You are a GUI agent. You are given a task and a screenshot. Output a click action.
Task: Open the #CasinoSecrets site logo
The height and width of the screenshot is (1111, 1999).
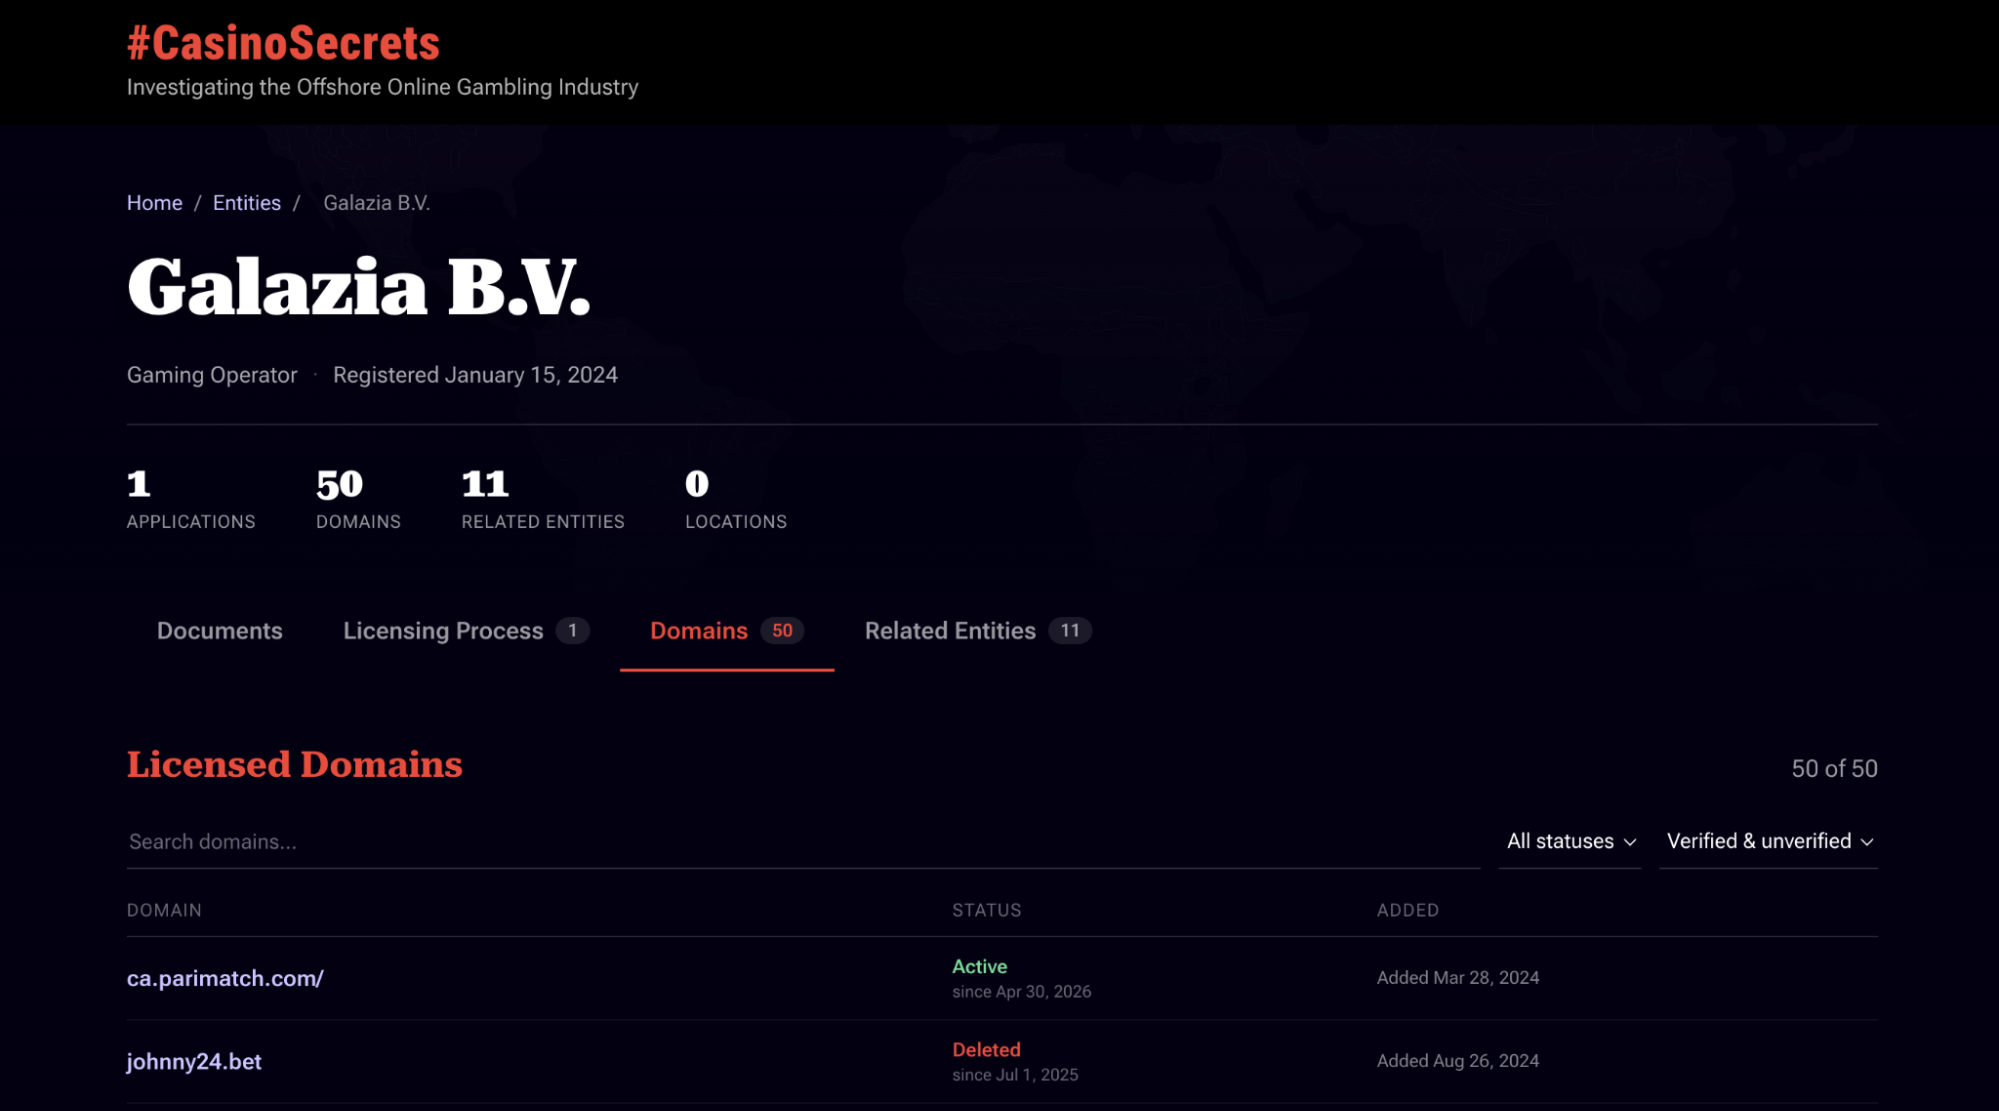tap(283, 43)
